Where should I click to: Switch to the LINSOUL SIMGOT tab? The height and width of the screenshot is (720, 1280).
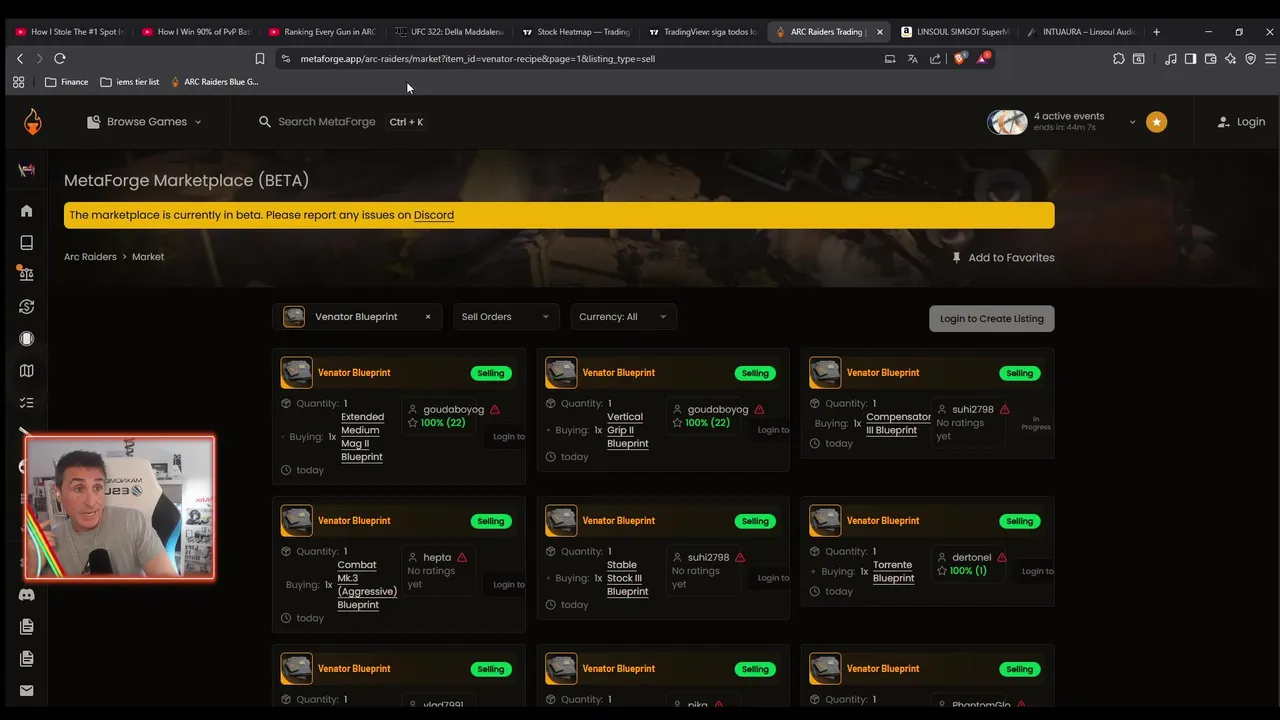coord(955,32)
